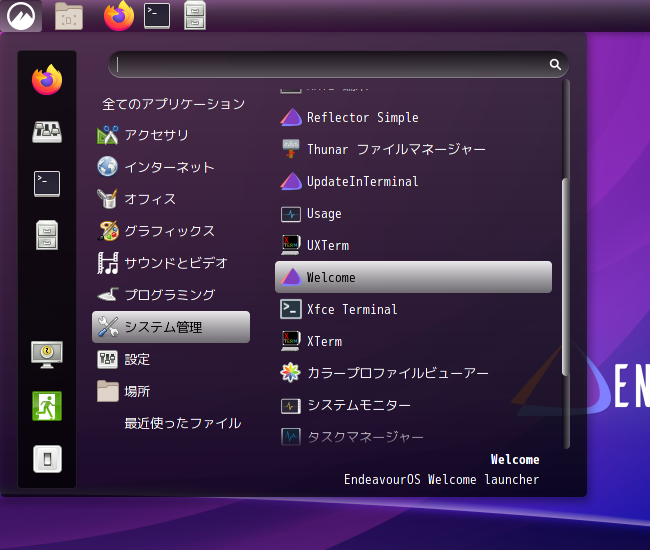Click the システムモニター icon
The image size is (650, 550).
click(291, 406)
